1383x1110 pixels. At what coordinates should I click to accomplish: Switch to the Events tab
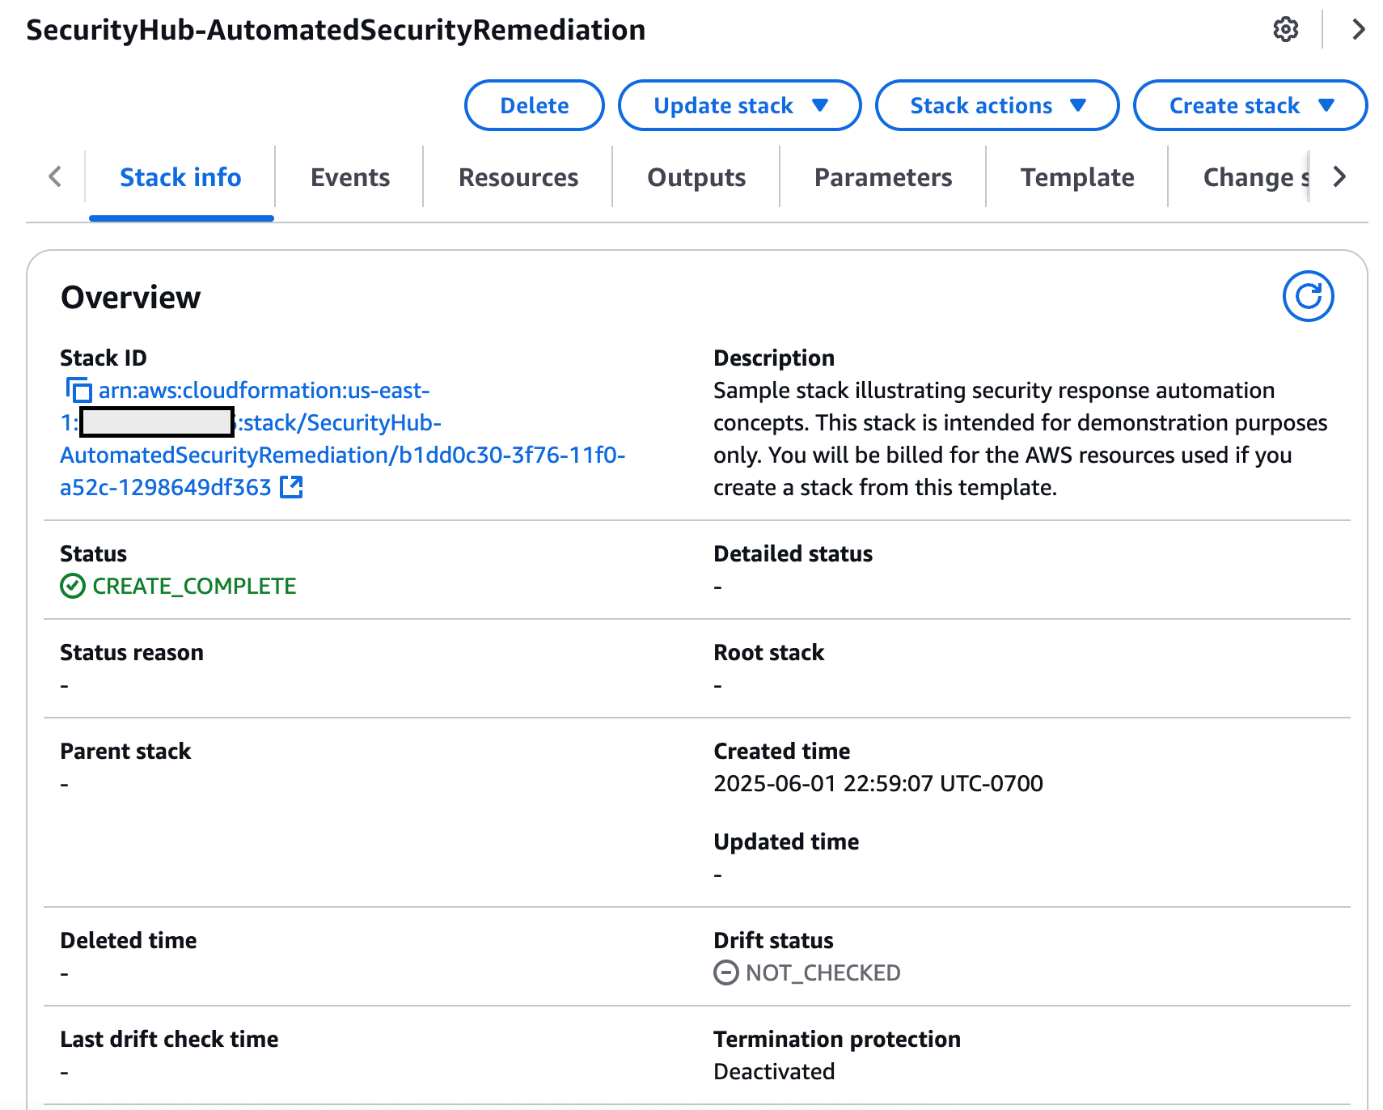pyautogui.click(x=350, y=177)
